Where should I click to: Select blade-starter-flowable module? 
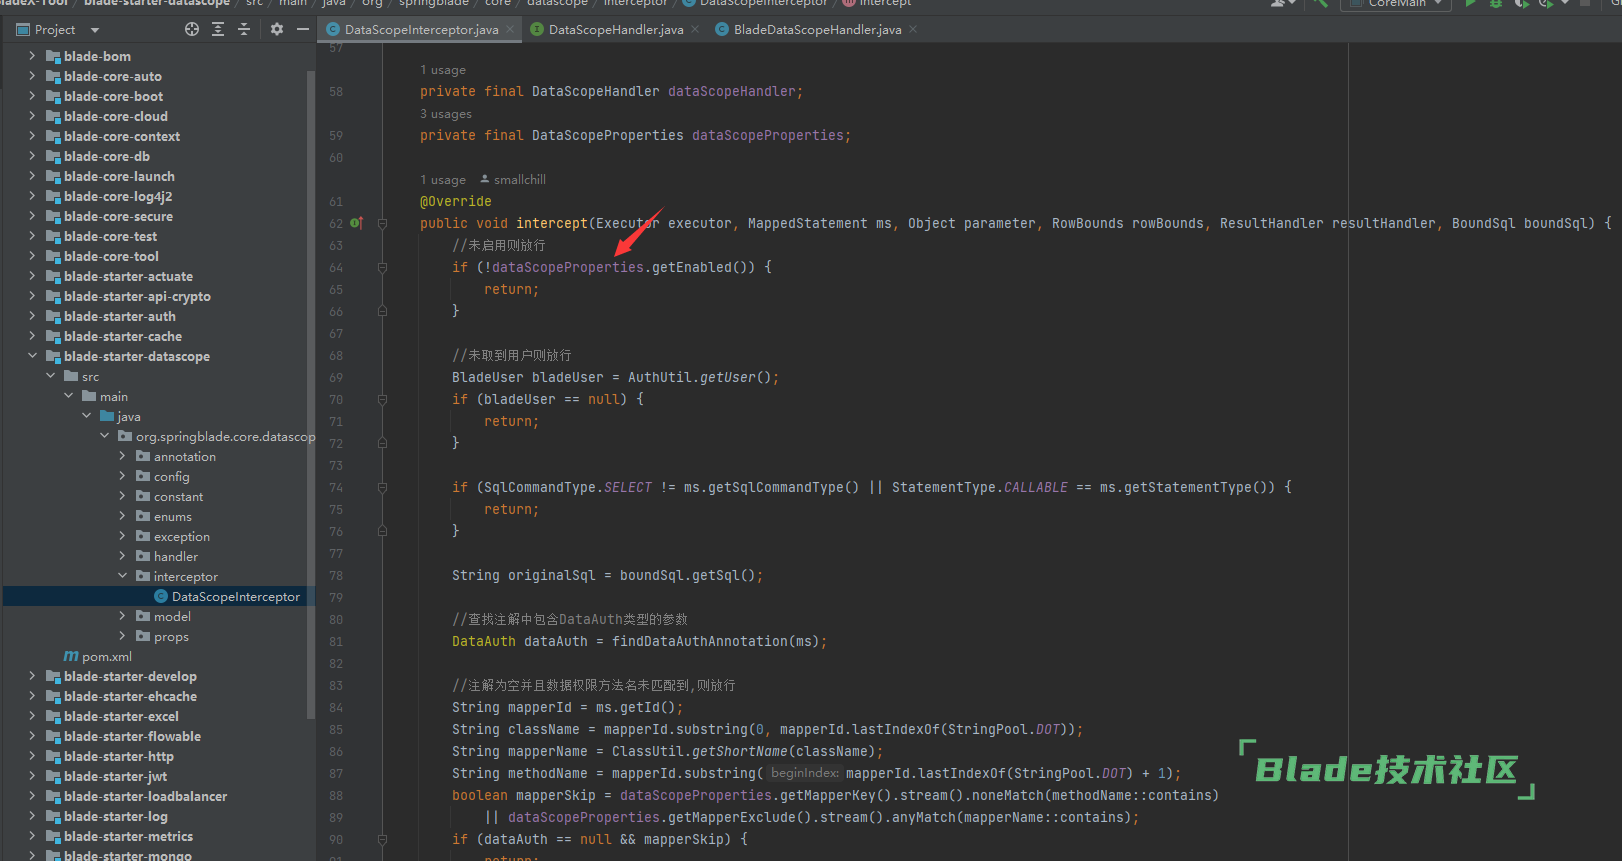click(132, 737)
